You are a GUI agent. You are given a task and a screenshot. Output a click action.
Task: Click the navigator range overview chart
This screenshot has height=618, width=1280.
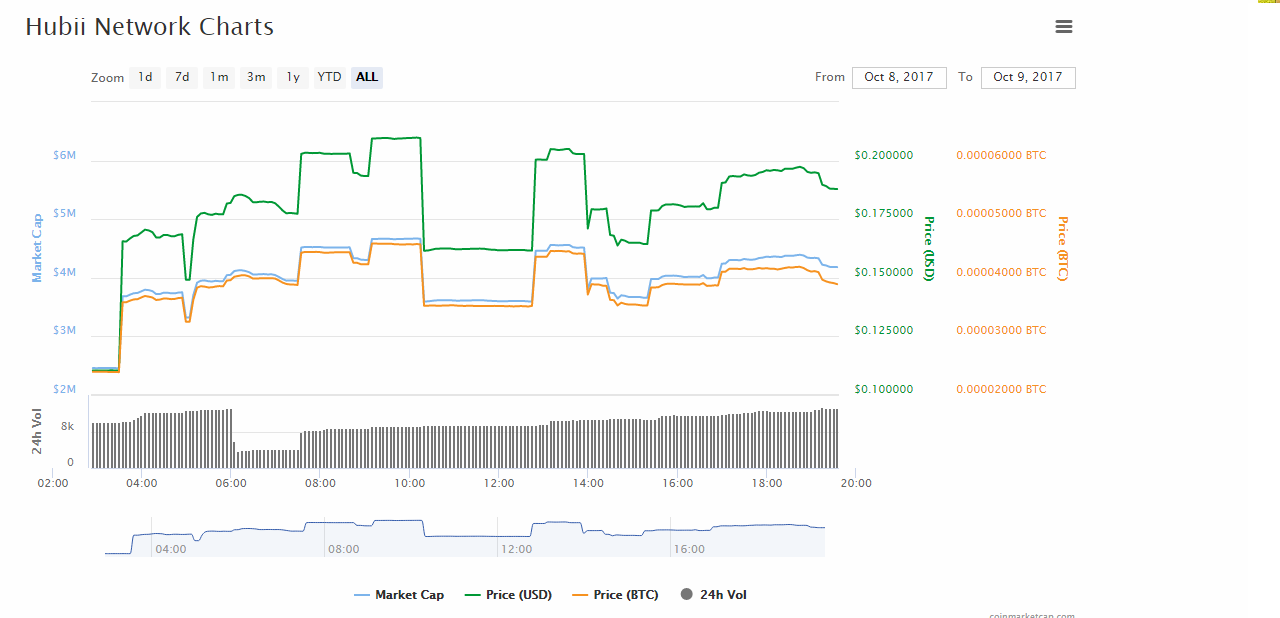[465, 537]
